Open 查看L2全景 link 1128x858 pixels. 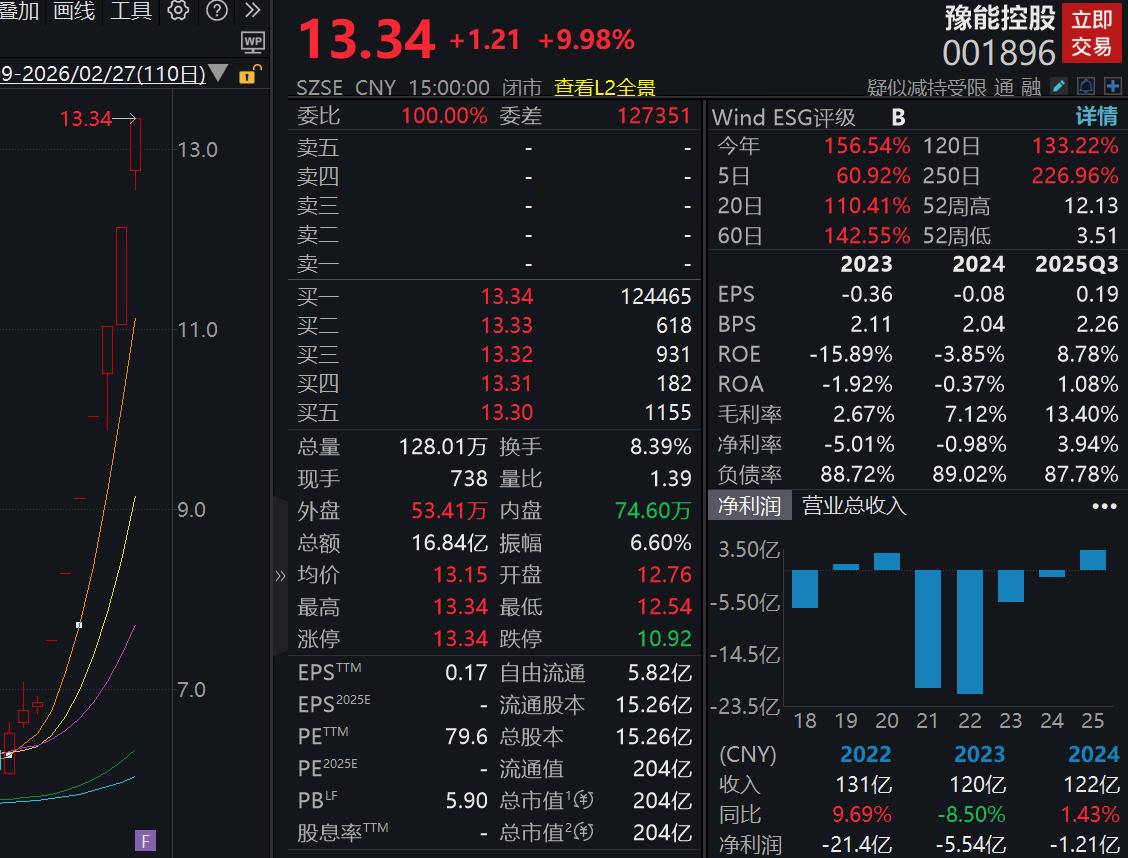pyautogui.click(x=604, y=88)
